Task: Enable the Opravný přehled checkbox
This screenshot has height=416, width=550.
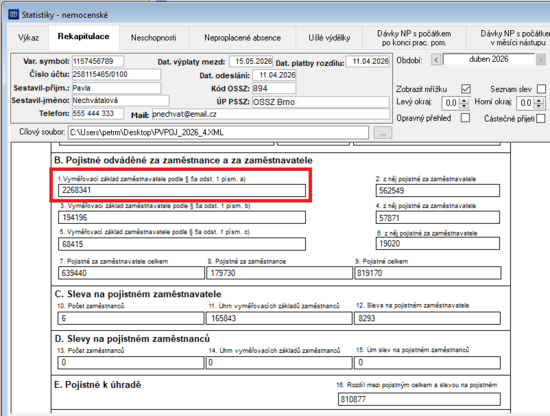Action: (x=465, y=118)
